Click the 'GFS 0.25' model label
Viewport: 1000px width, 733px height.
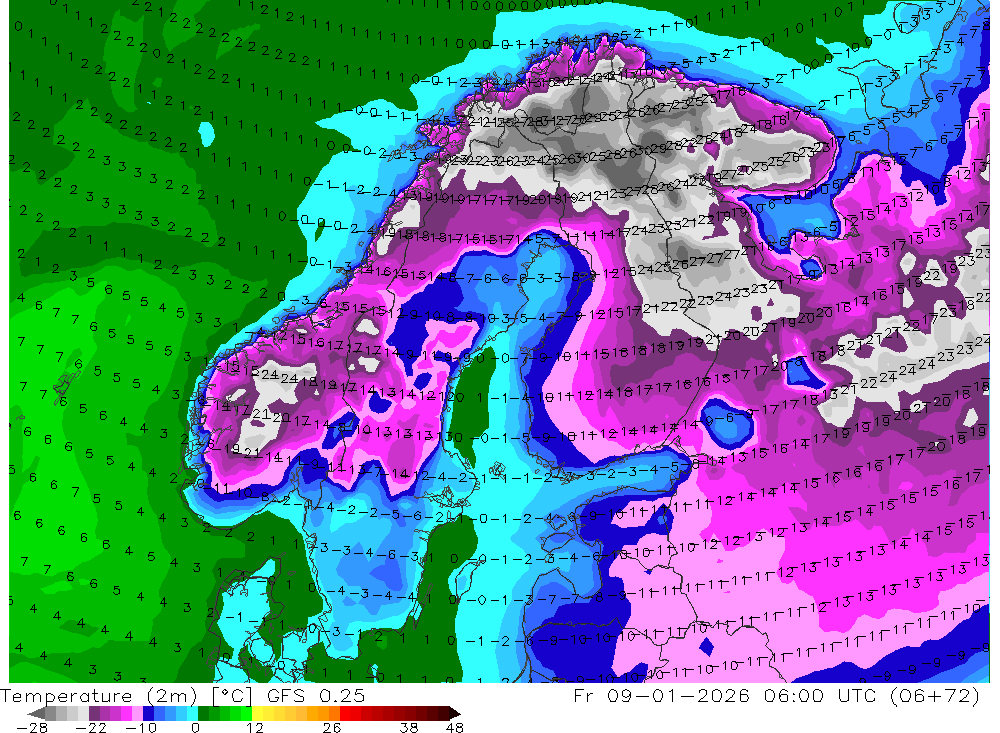click(x=316, y=695)
